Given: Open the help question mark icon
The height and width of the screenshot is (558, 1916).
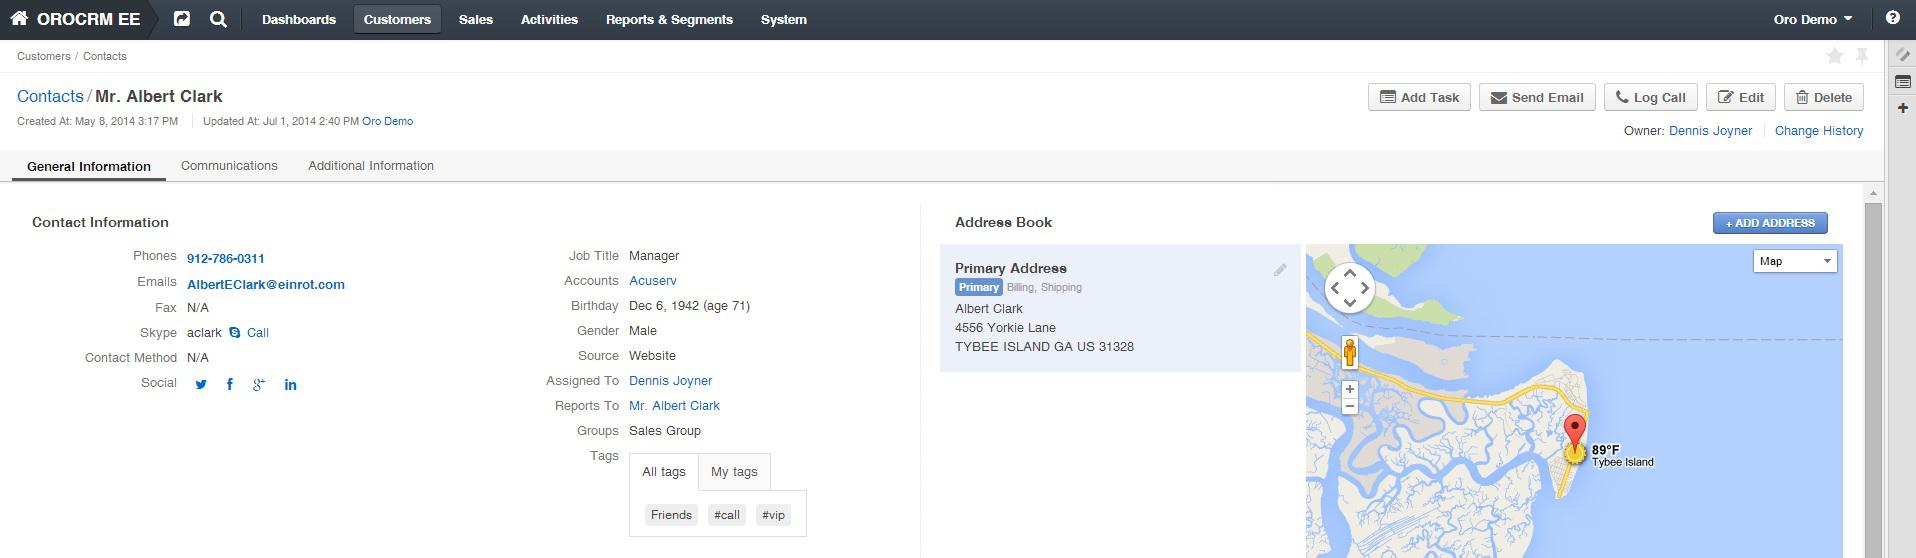Looking at the screenshot, I should [x=1892, y=18].
